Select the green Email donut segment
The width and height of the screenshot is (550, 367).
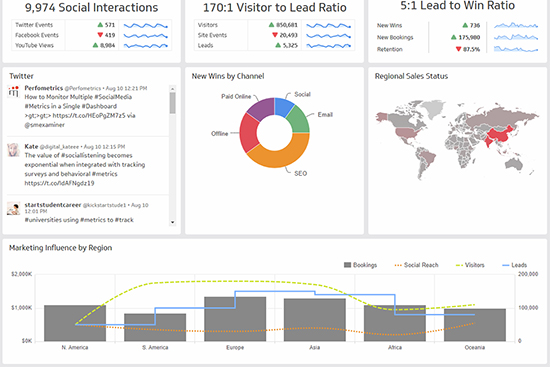[299, 121]
